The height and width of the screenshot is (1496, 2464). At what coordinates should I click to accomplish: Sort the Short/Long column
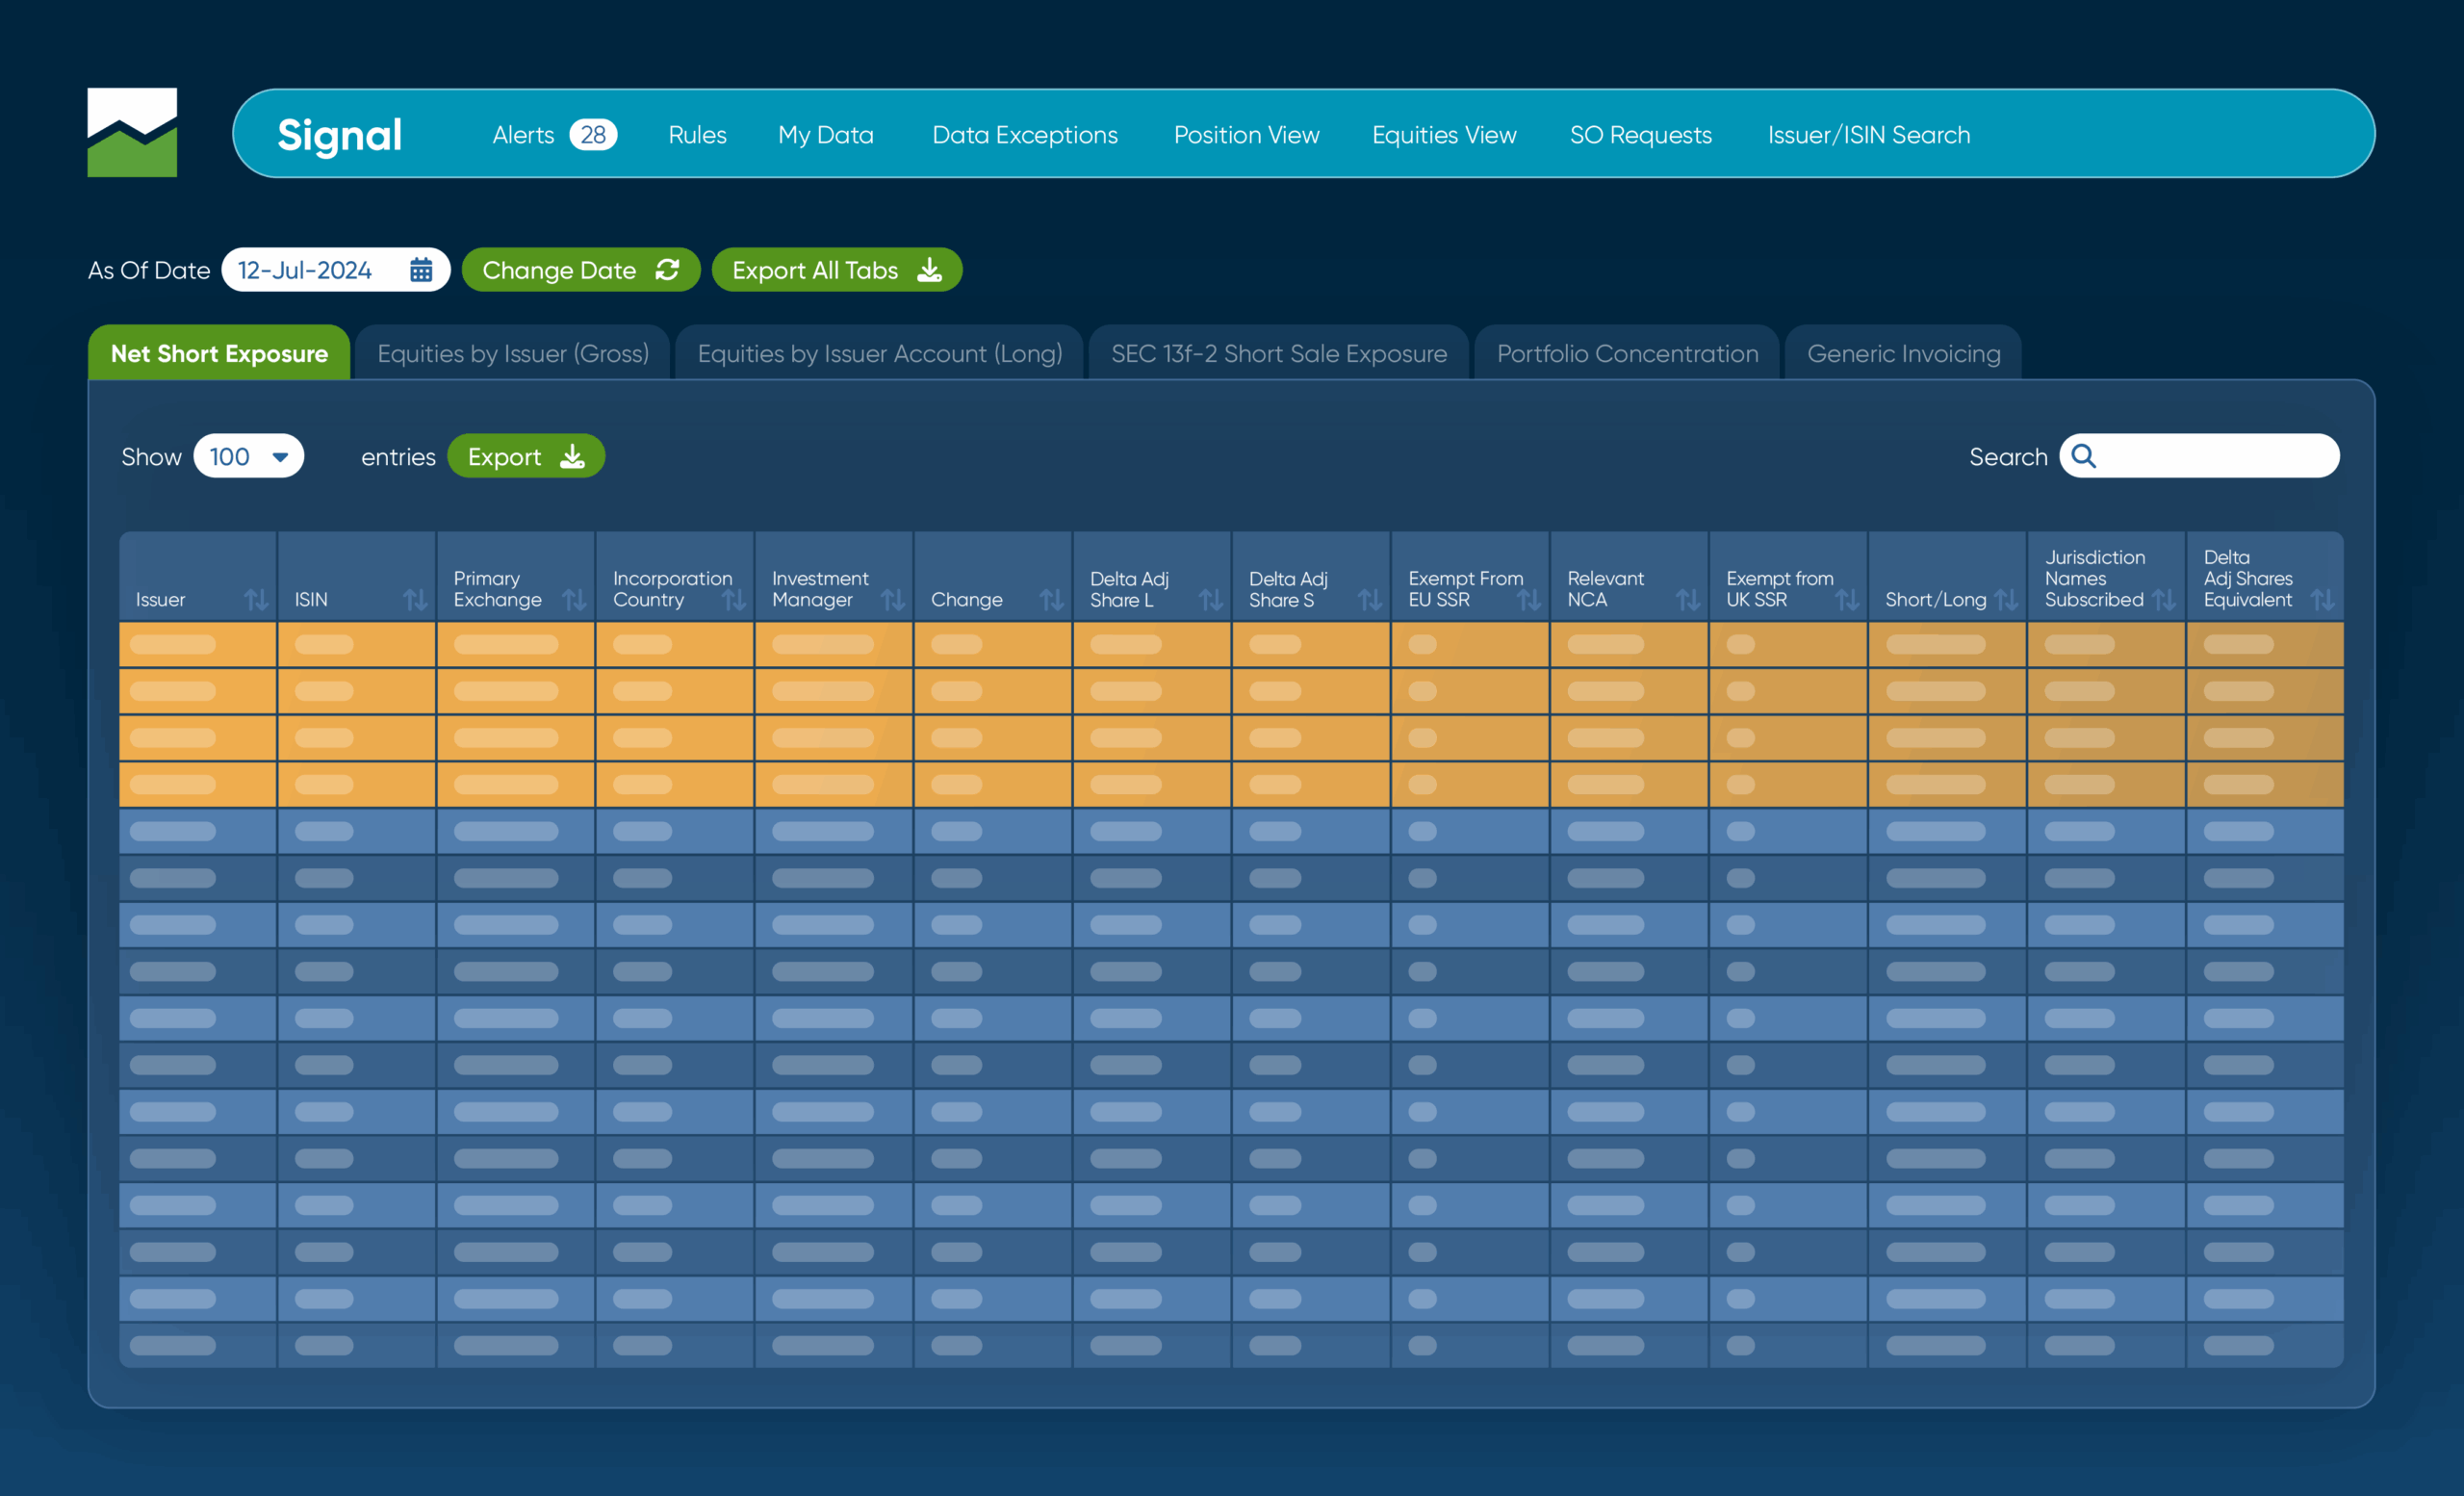coord(2006,599)
